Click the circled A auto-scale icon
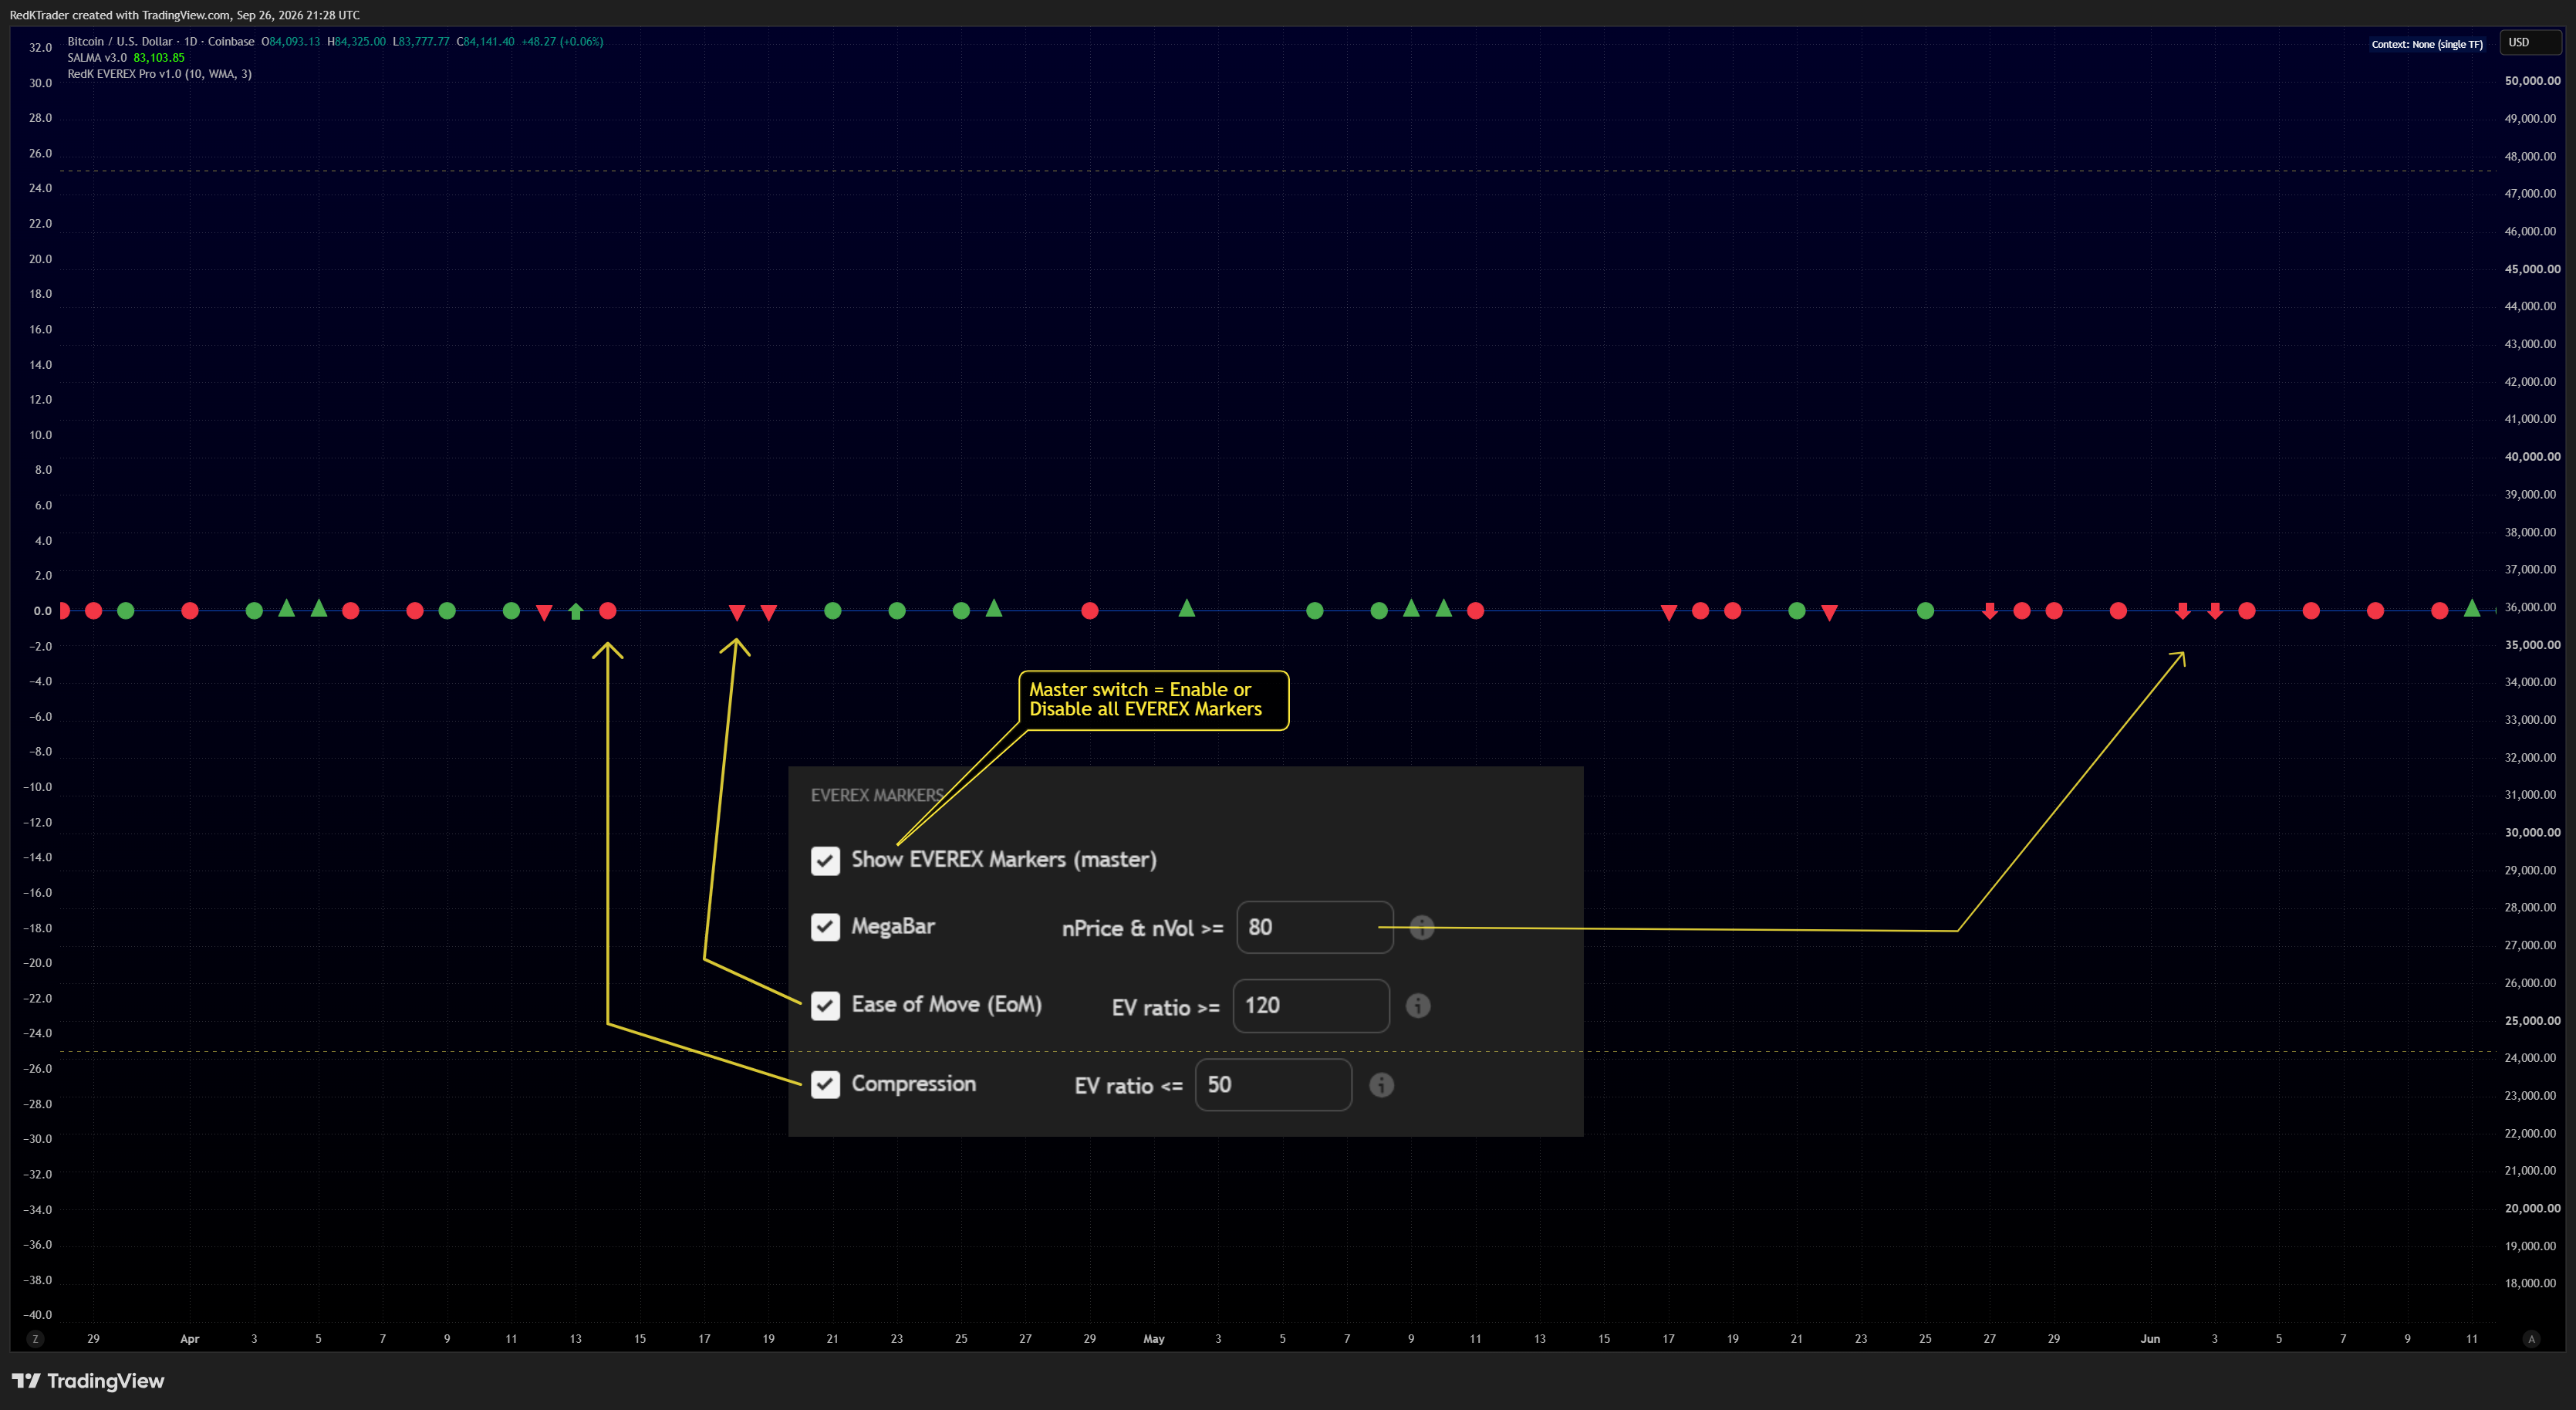 2531,1339
